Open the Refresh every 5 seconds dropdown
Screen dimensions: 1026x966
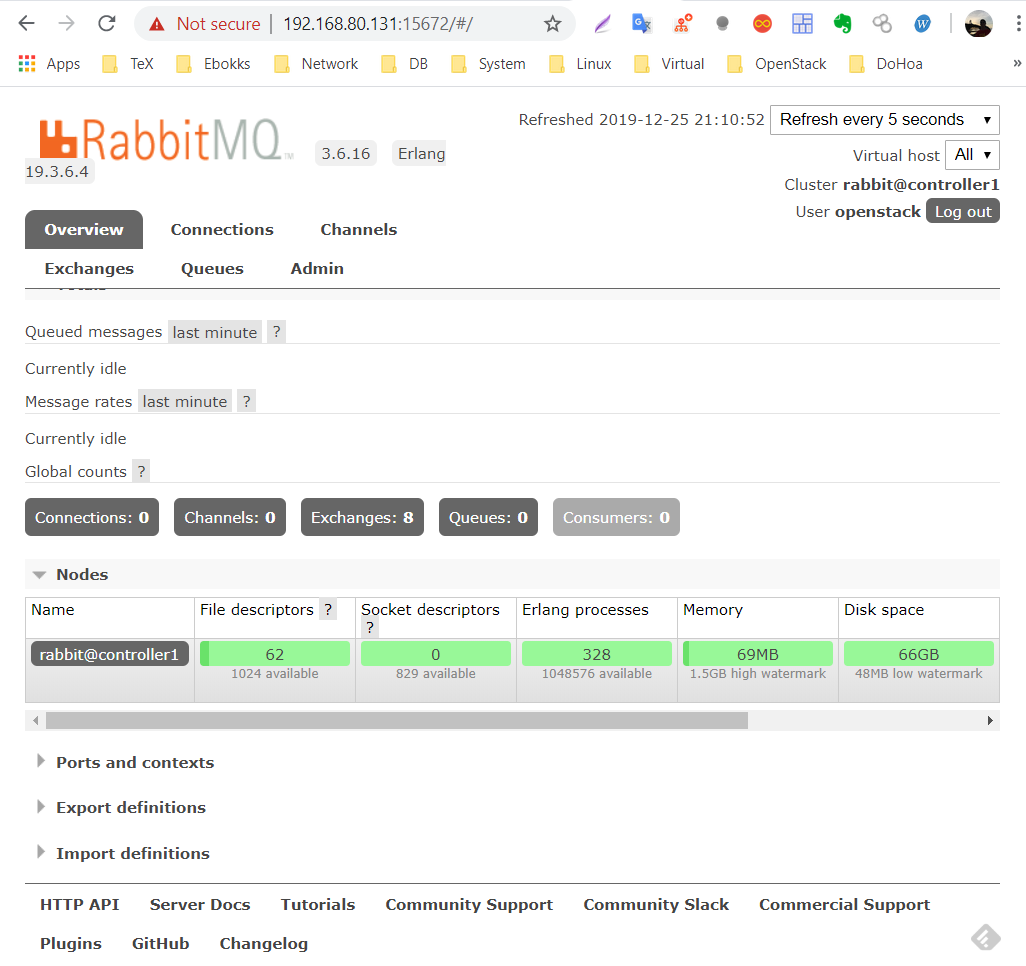[885, 120]
